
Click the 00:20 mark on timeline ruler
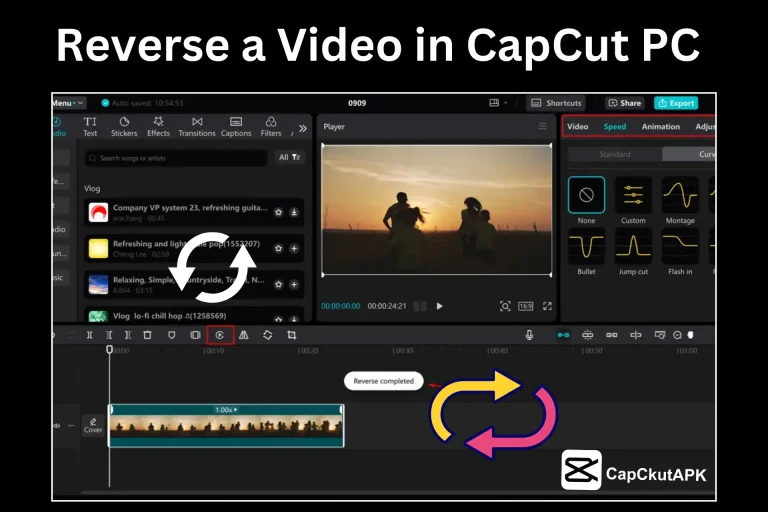(308, 351)
